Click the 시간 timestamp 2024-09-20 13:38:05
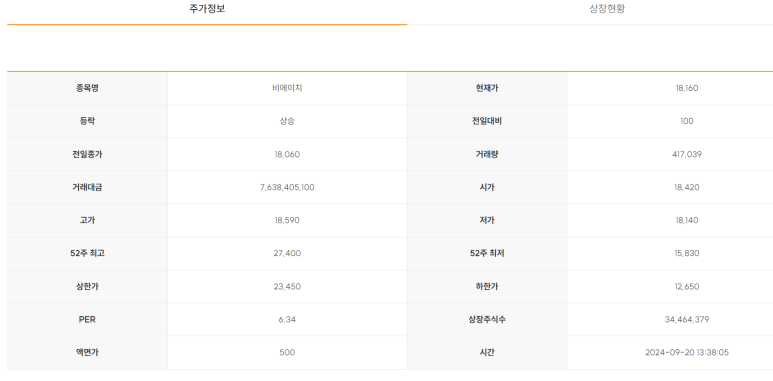 [687, 352]
